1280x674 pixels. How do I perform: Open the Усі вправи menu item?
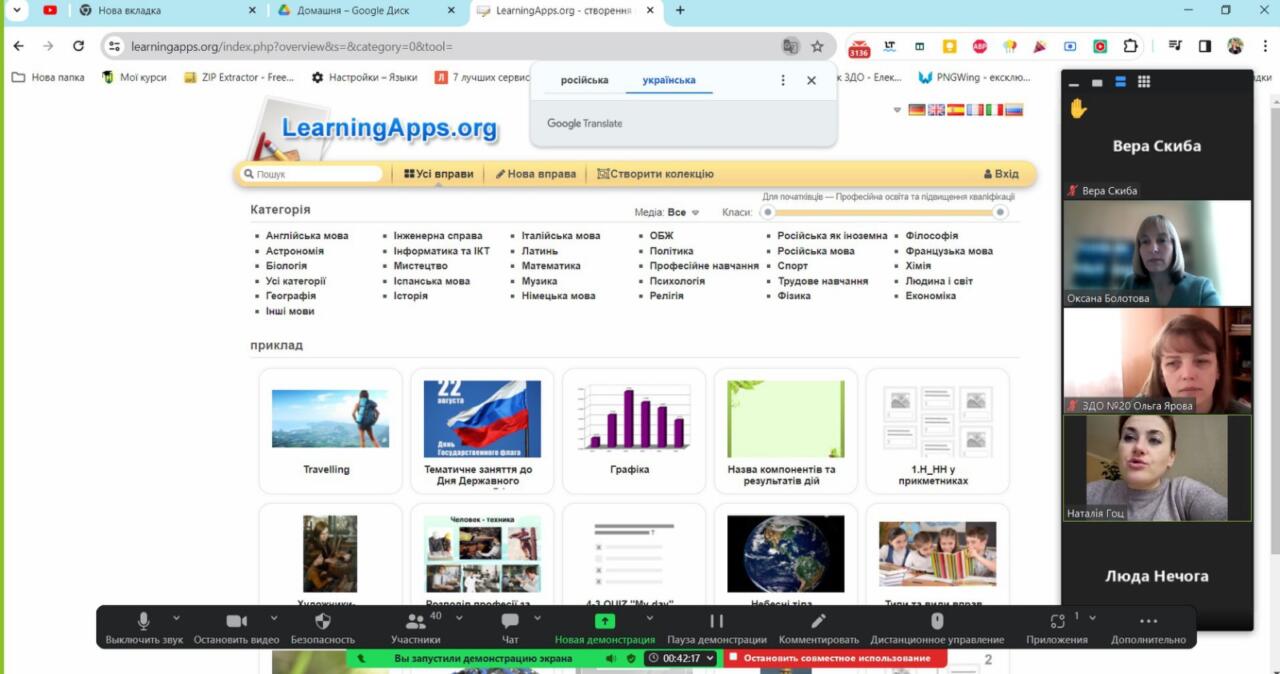click(x=439, y=174)
